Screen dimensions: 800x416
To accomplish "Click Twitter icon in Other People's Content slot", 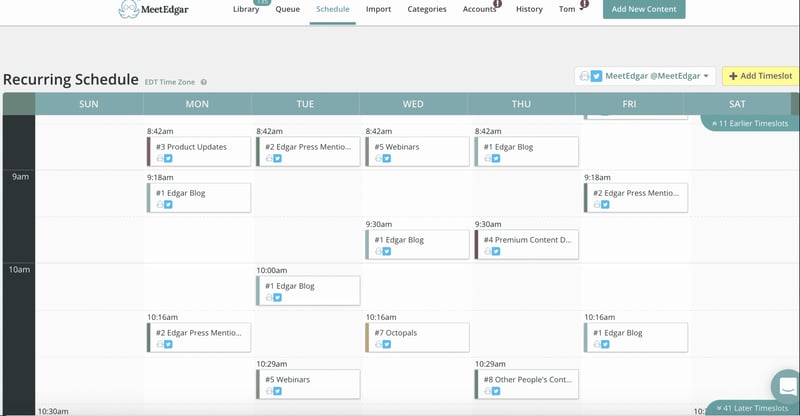I will click(x=496, y=391).
